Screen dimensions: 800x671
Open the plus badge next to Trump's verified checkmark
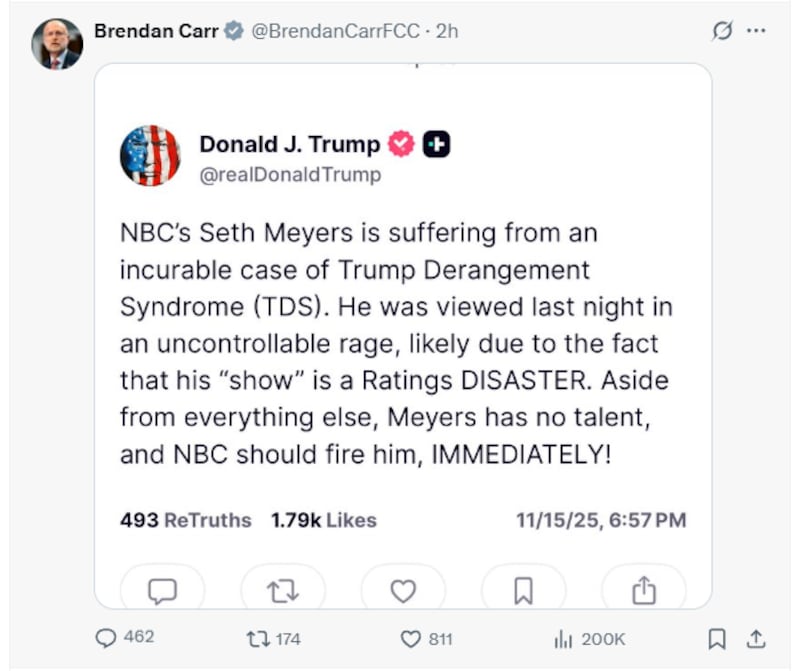point(436,142)
